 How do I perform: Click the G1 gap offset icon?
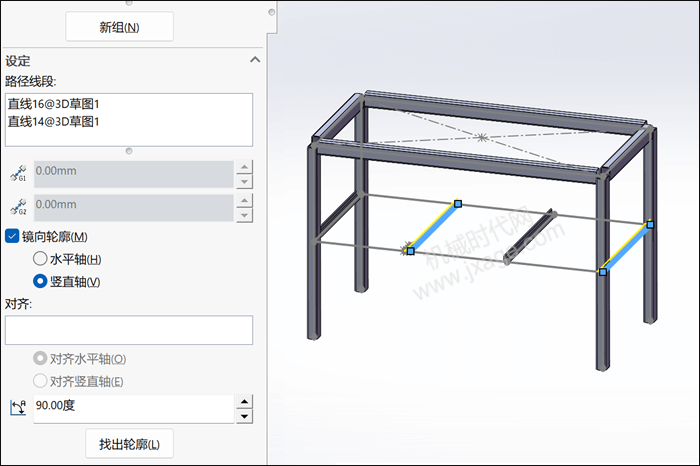click(x=18, y=173)
